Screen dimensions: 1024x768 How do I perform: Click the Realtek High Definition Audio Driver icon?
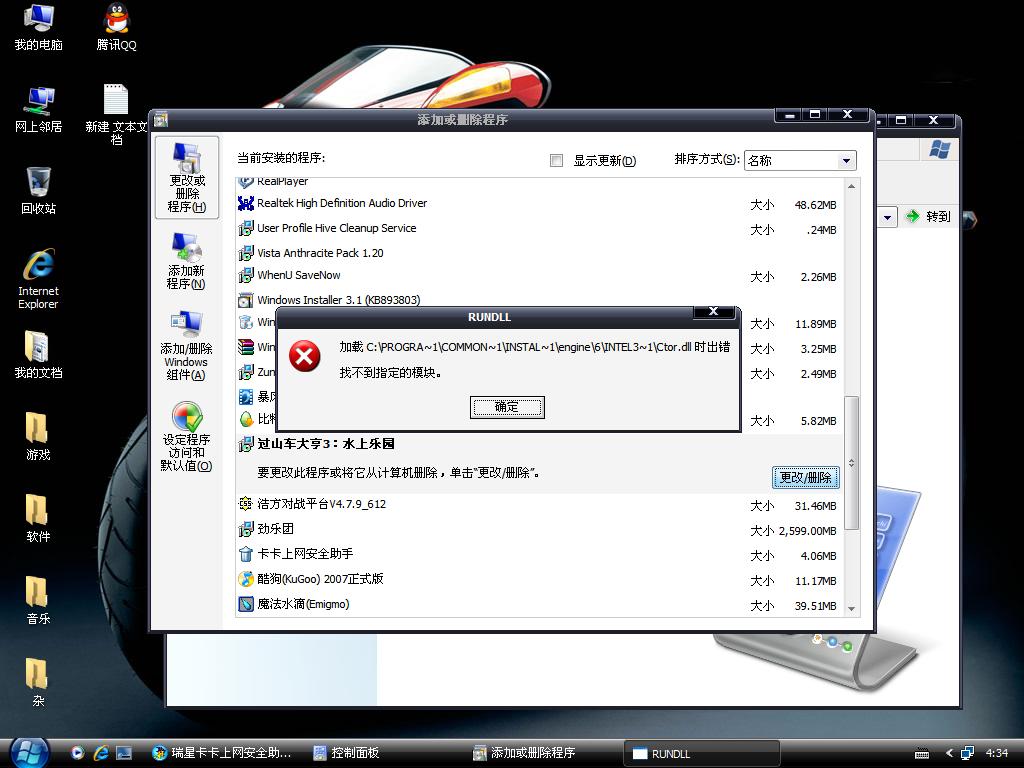point(246,204)
